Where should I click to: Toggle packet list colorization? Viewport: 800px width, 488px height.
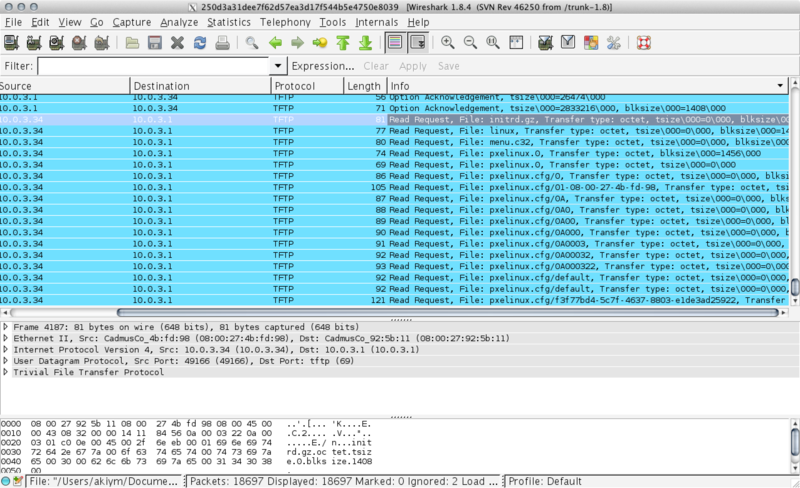tap(395, 43)
